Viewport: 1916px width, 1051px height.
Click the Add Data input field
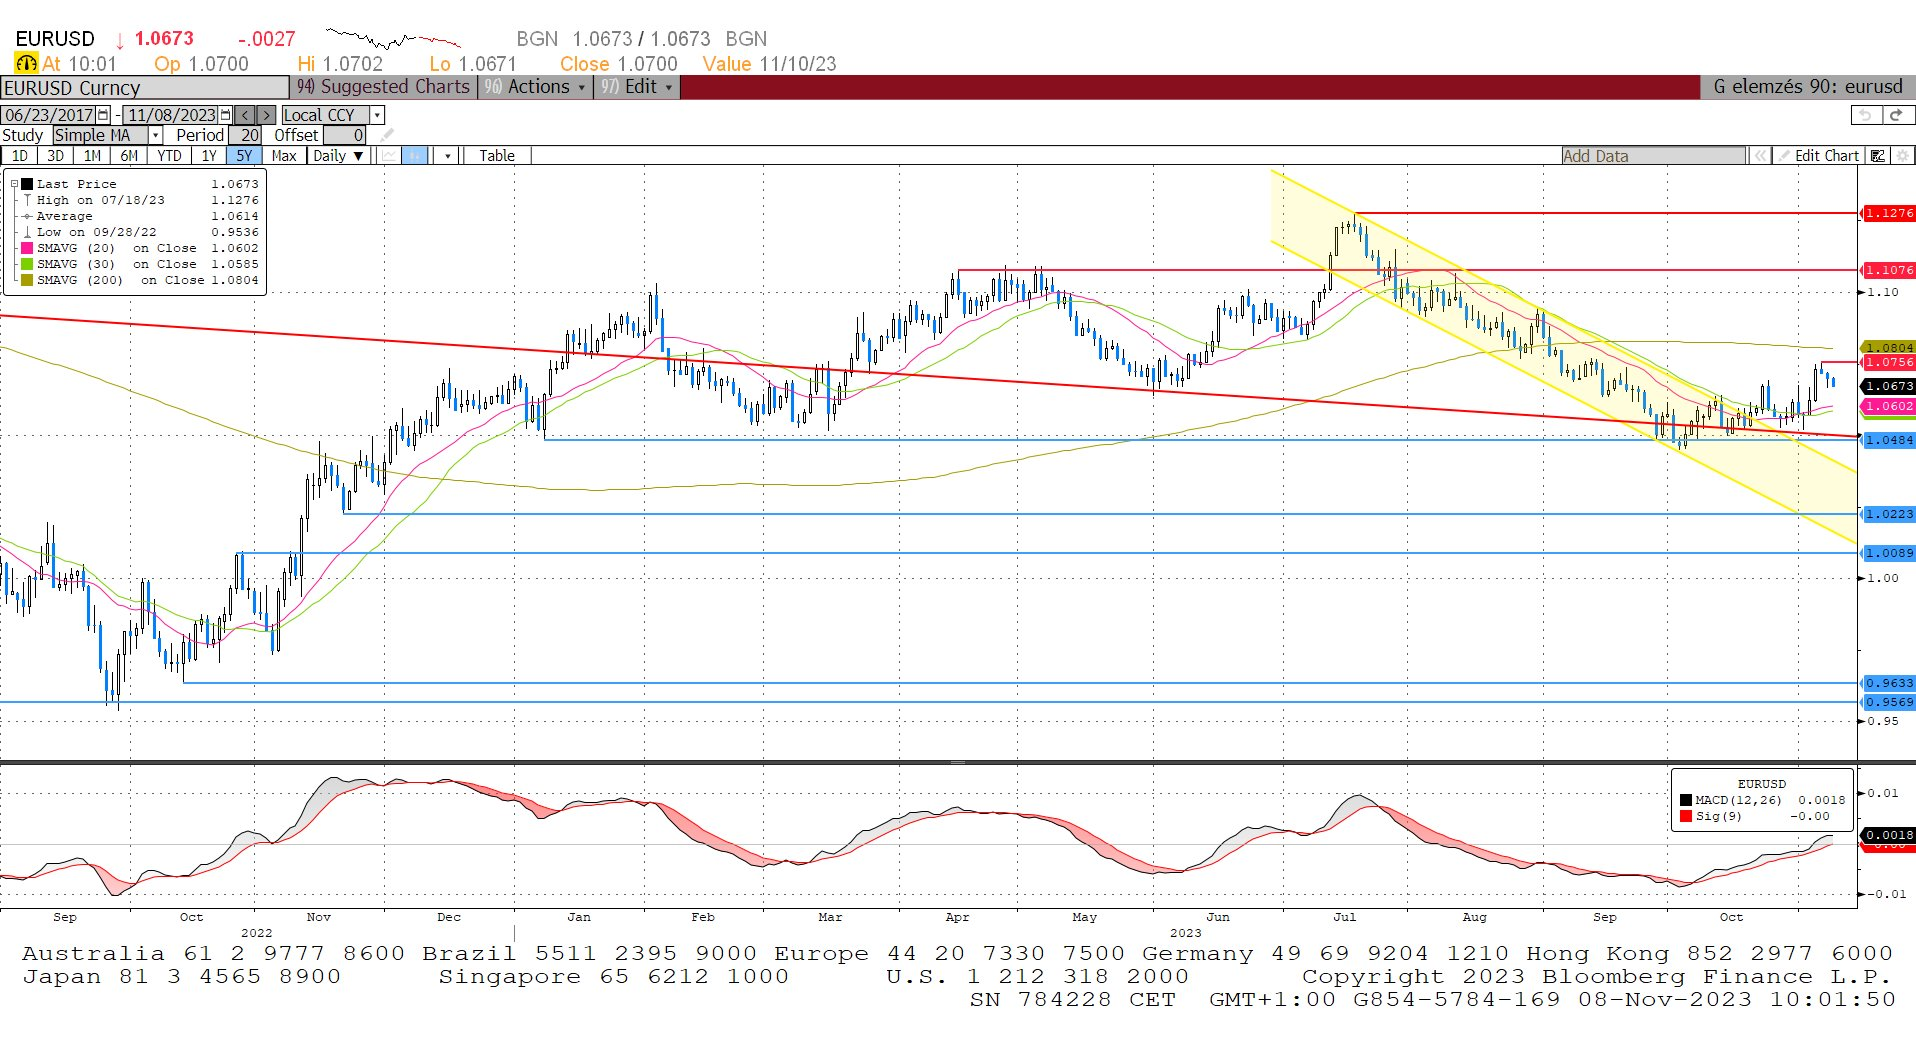coord(1653,156)
